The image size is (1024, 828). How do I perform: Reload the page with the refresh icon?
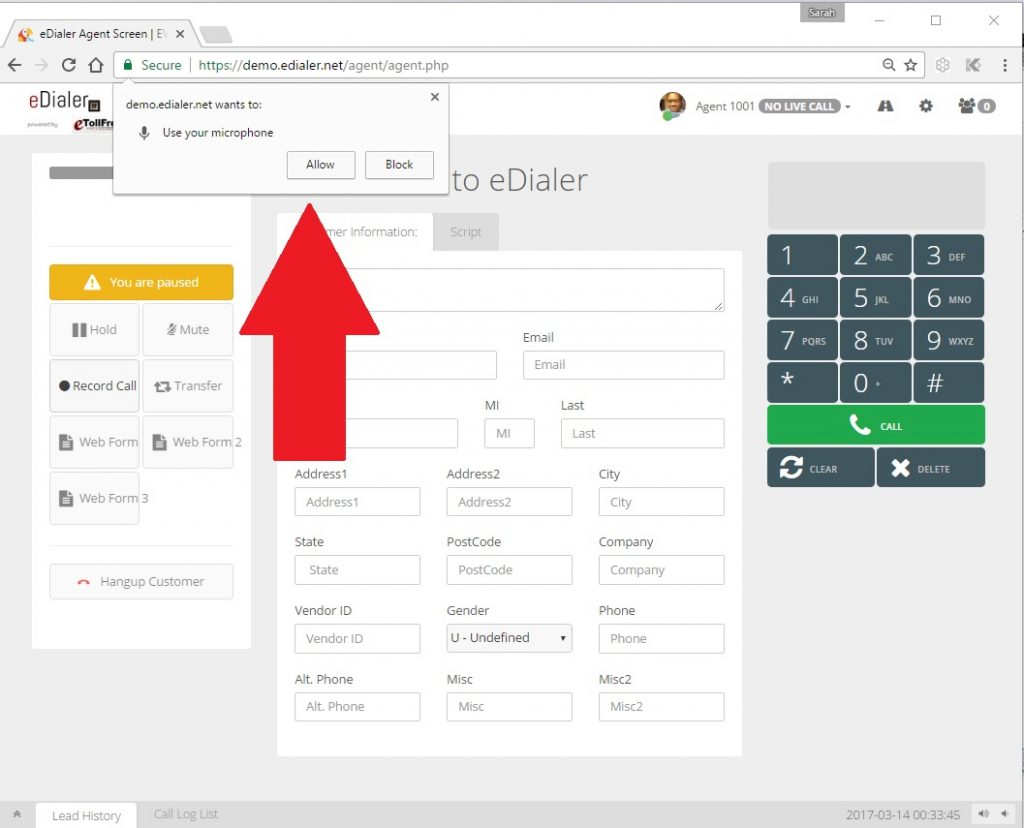coord(69,65)
